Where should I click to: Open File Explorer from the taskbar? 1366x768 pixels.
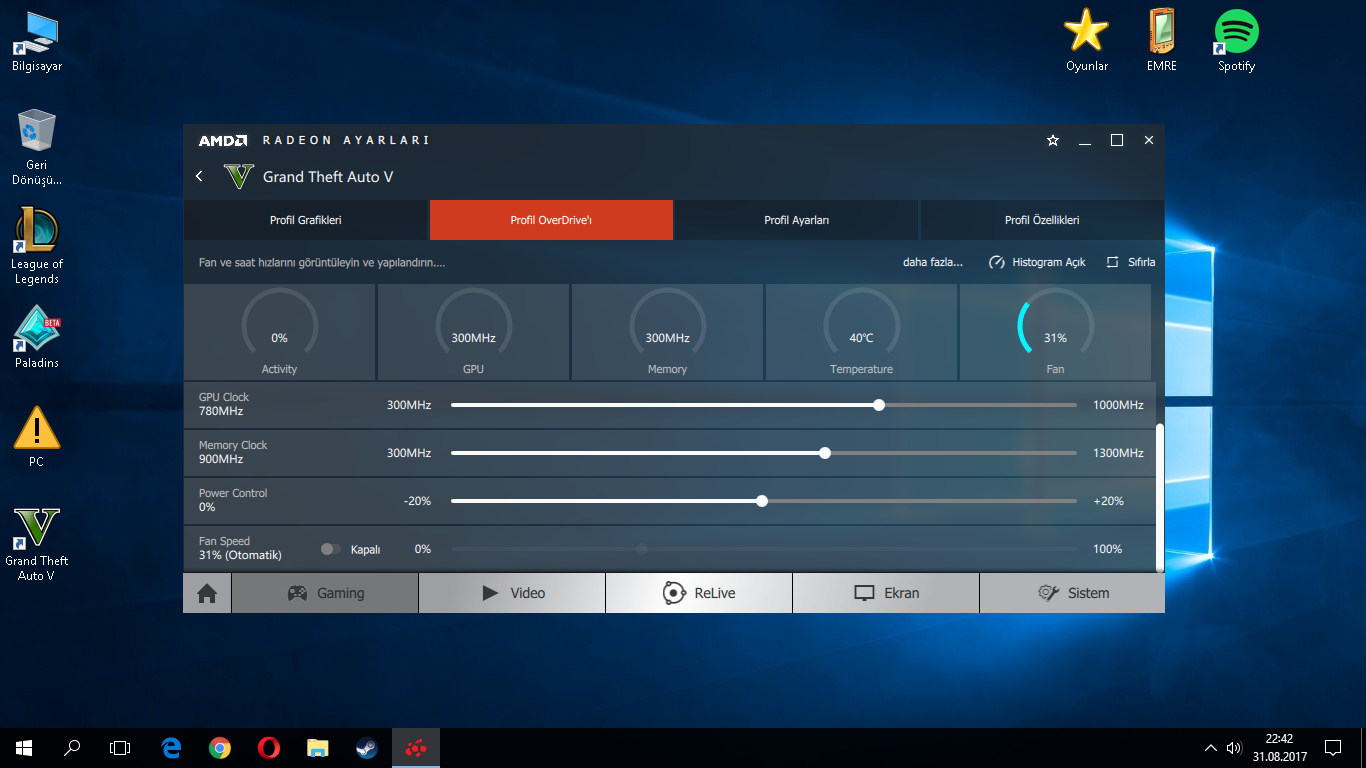pos(317,747)
